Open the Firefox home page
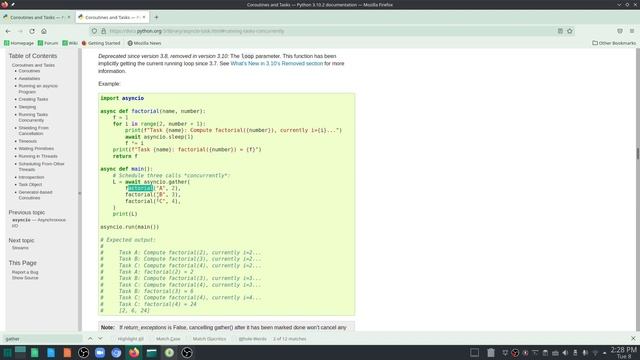This screenshot has height=360, width=640. coord(44,31)
